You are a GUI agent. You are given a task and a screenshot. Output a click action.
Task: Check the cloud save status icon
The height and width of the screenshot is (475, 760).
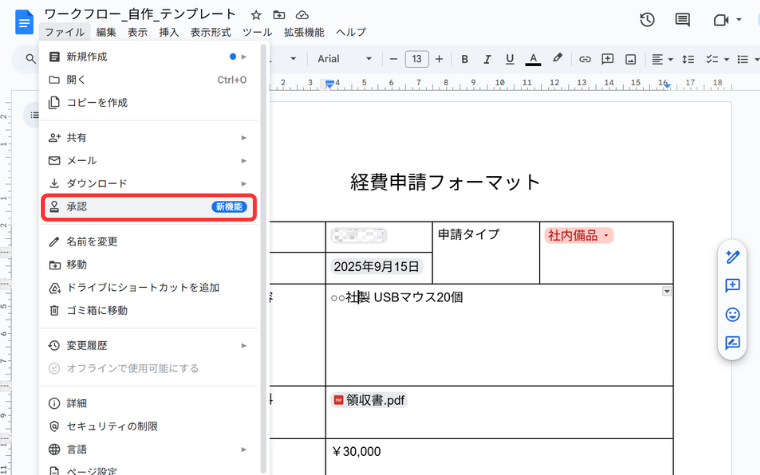pos(302,15)
